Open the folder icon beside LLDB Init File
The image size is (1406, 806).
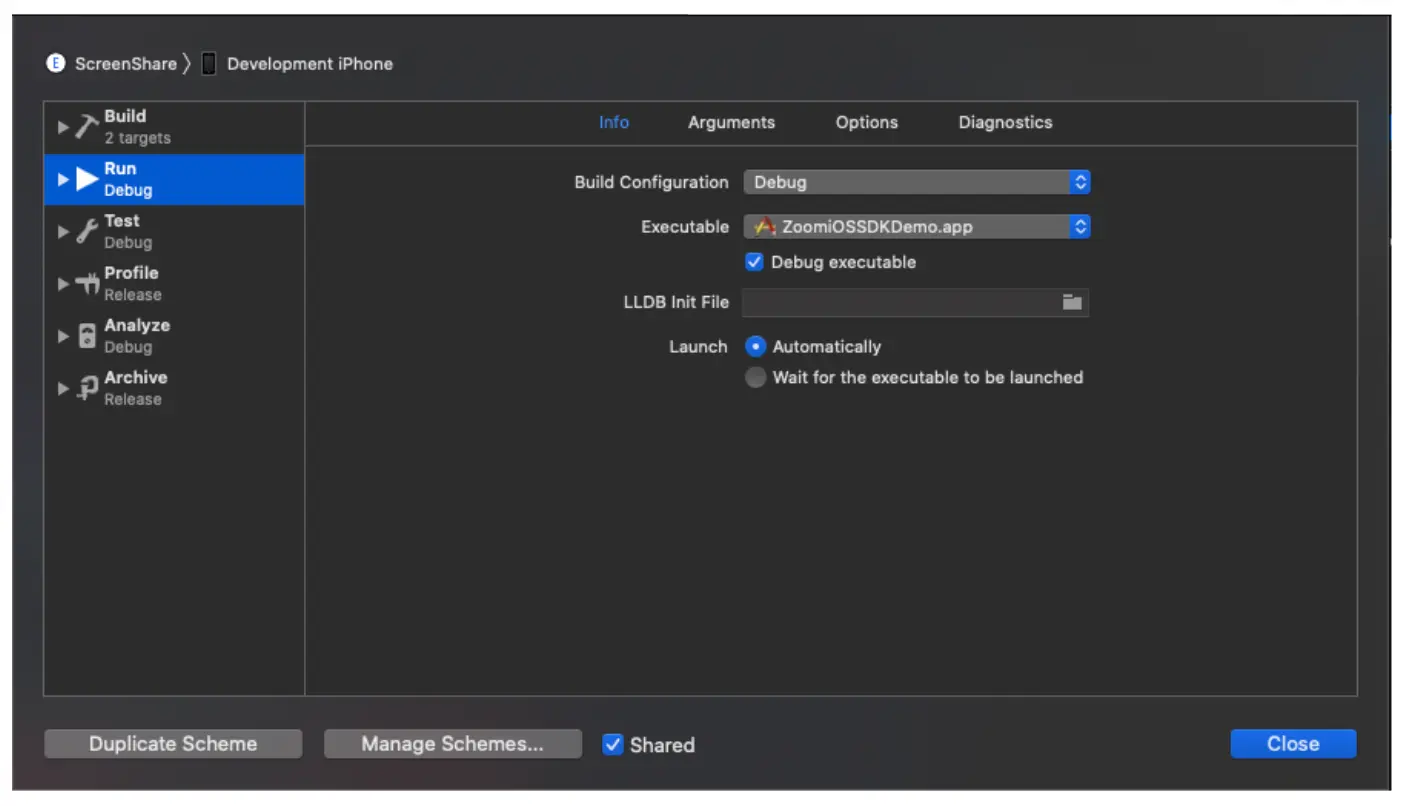click(1071, 302)
